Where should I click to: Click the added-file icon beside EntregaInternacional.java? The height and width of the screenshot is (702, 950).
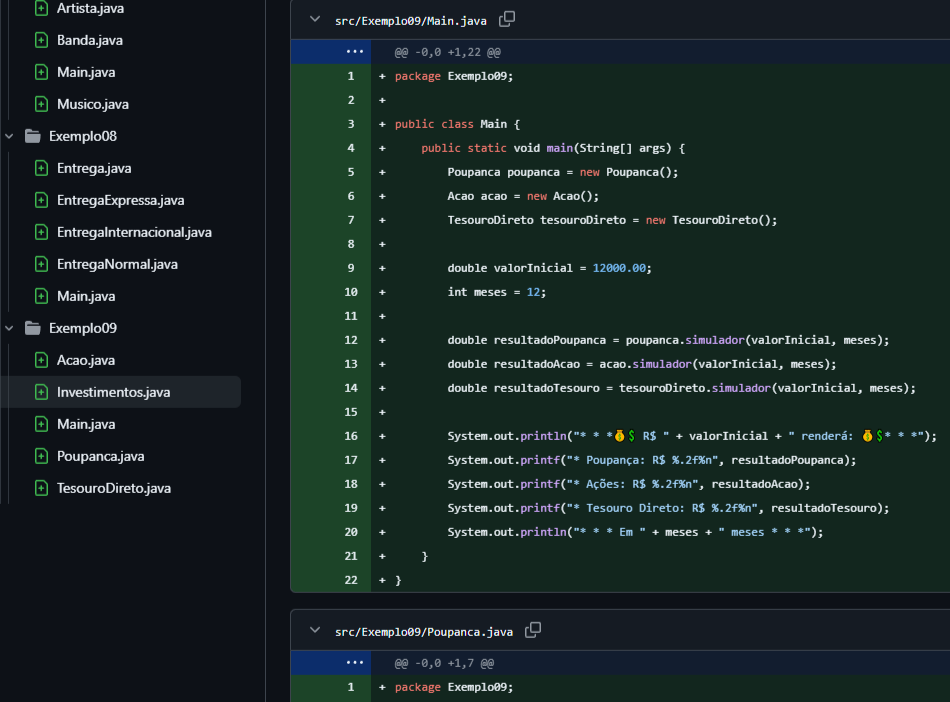41,233
